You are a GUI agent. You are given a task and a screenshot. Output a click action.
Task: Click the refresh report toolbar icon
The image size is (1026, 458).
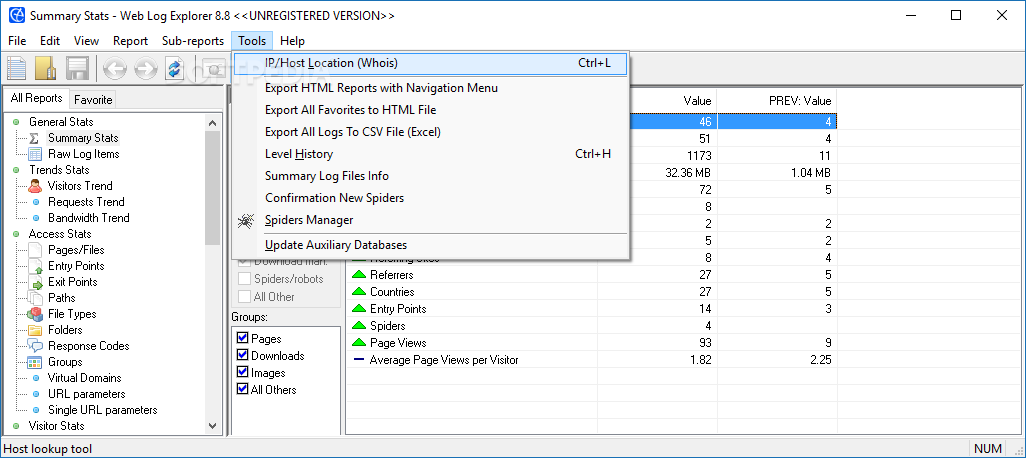click(175, 68)
